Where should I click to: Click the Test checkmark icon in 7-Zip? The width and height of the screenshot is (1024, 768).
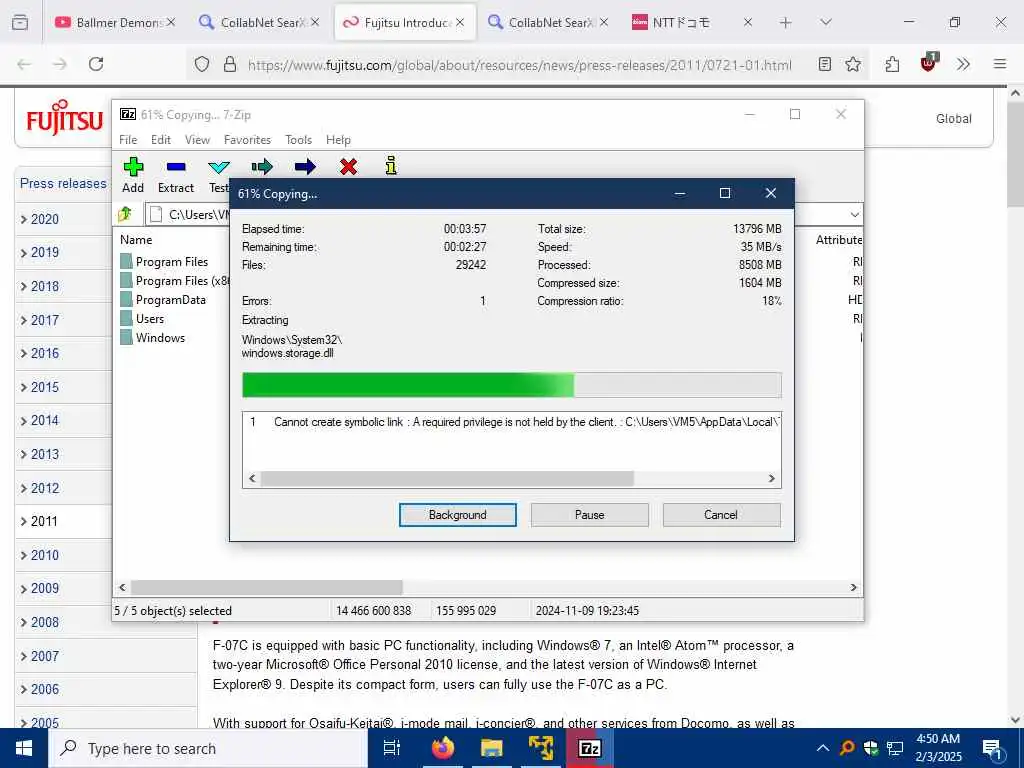point(219,167)
